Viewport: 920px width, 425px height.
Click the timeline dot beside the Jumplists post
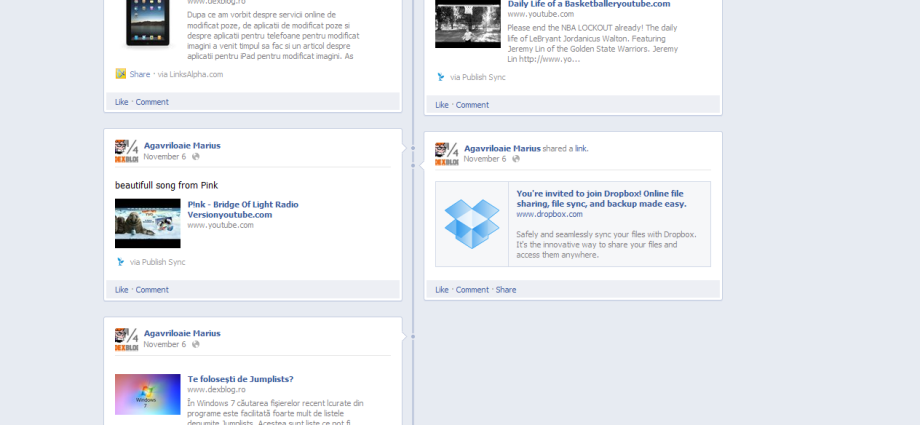pyautogui.click(x=413, y=336)
